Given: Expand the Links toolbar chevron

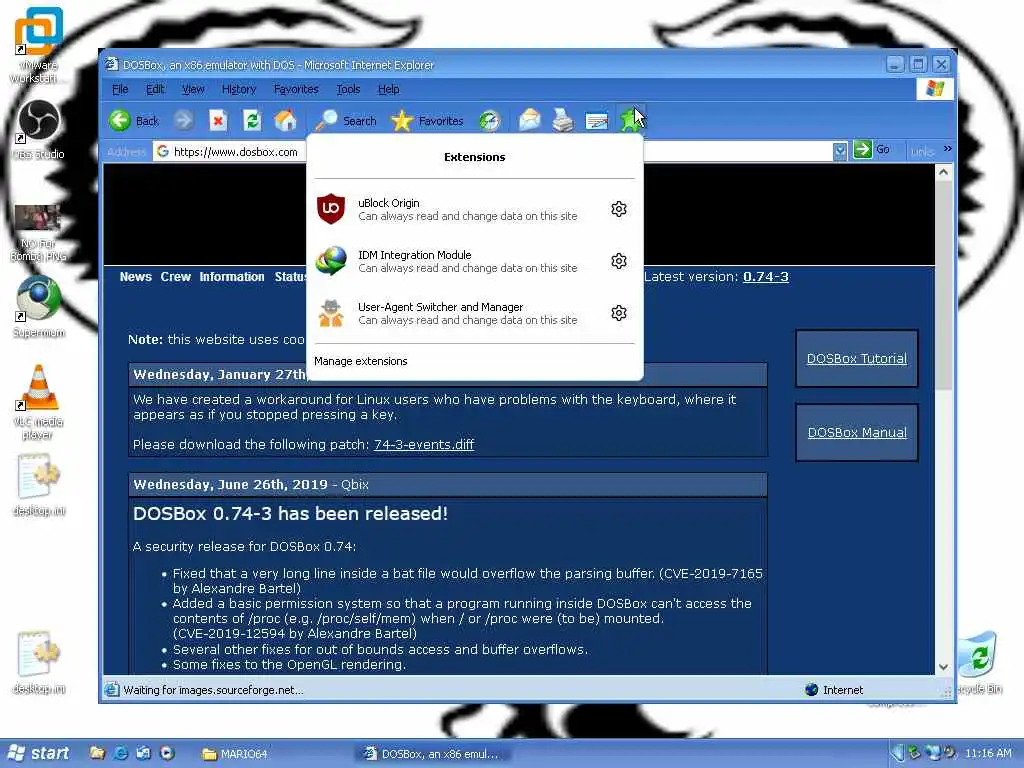Looking at the screenshot, I should click(x=948, y=150).
